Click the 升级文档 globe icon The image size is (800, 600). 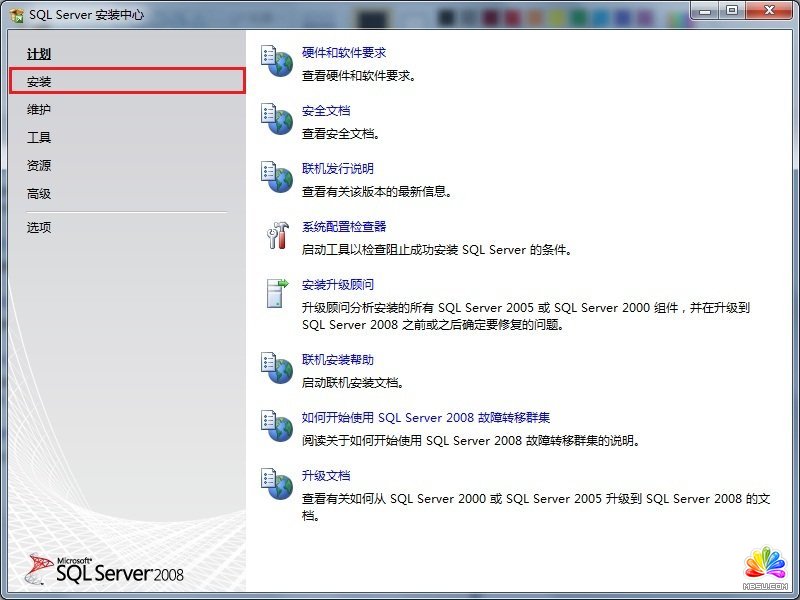(274, 484)
